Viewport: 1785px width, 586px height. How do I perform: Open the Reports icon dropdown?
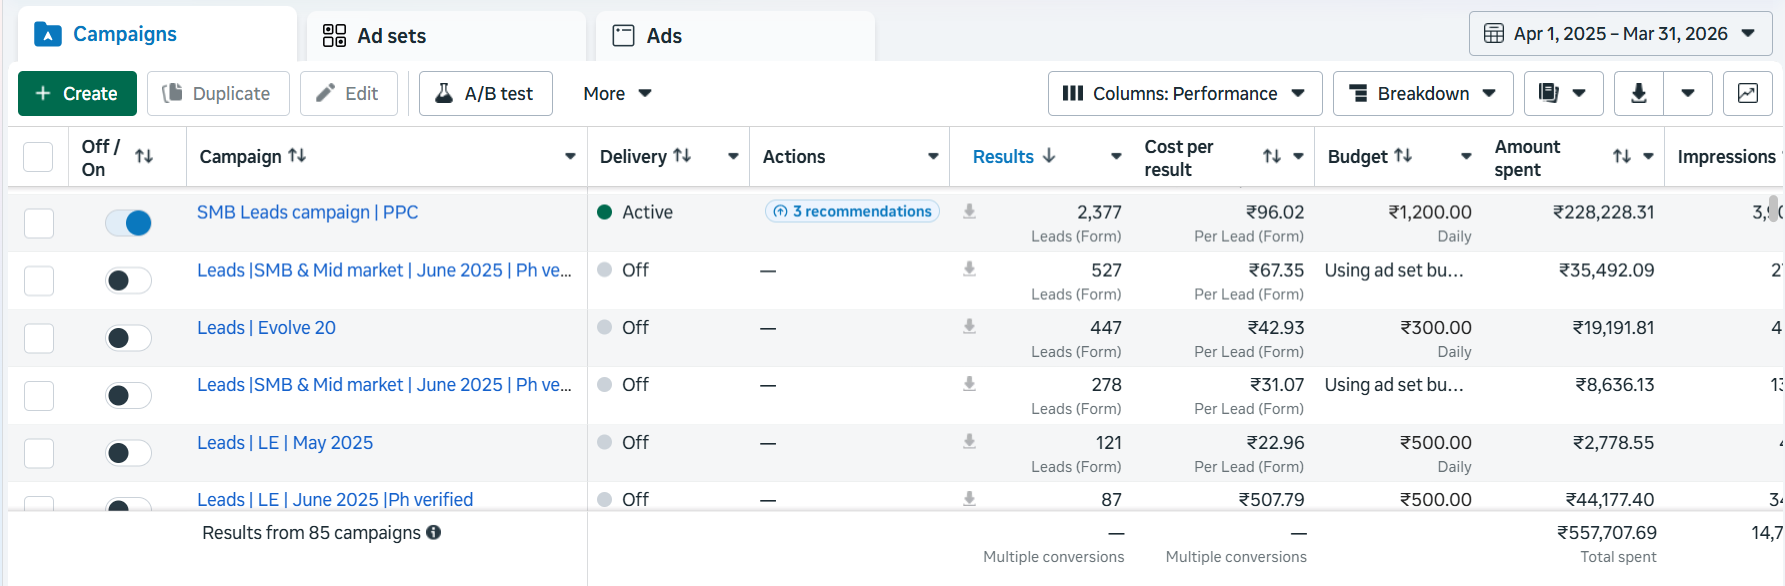tap(1564, 93)
